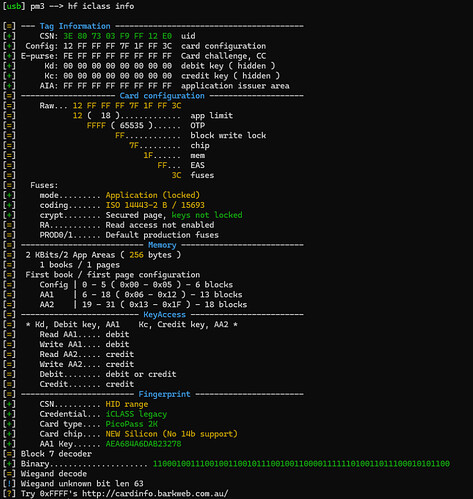The width and height of the screenshot is (473, 499).
Task: Click the 'Read AA1' debit row
Action: pyautogui.click(x=84, y=335)
